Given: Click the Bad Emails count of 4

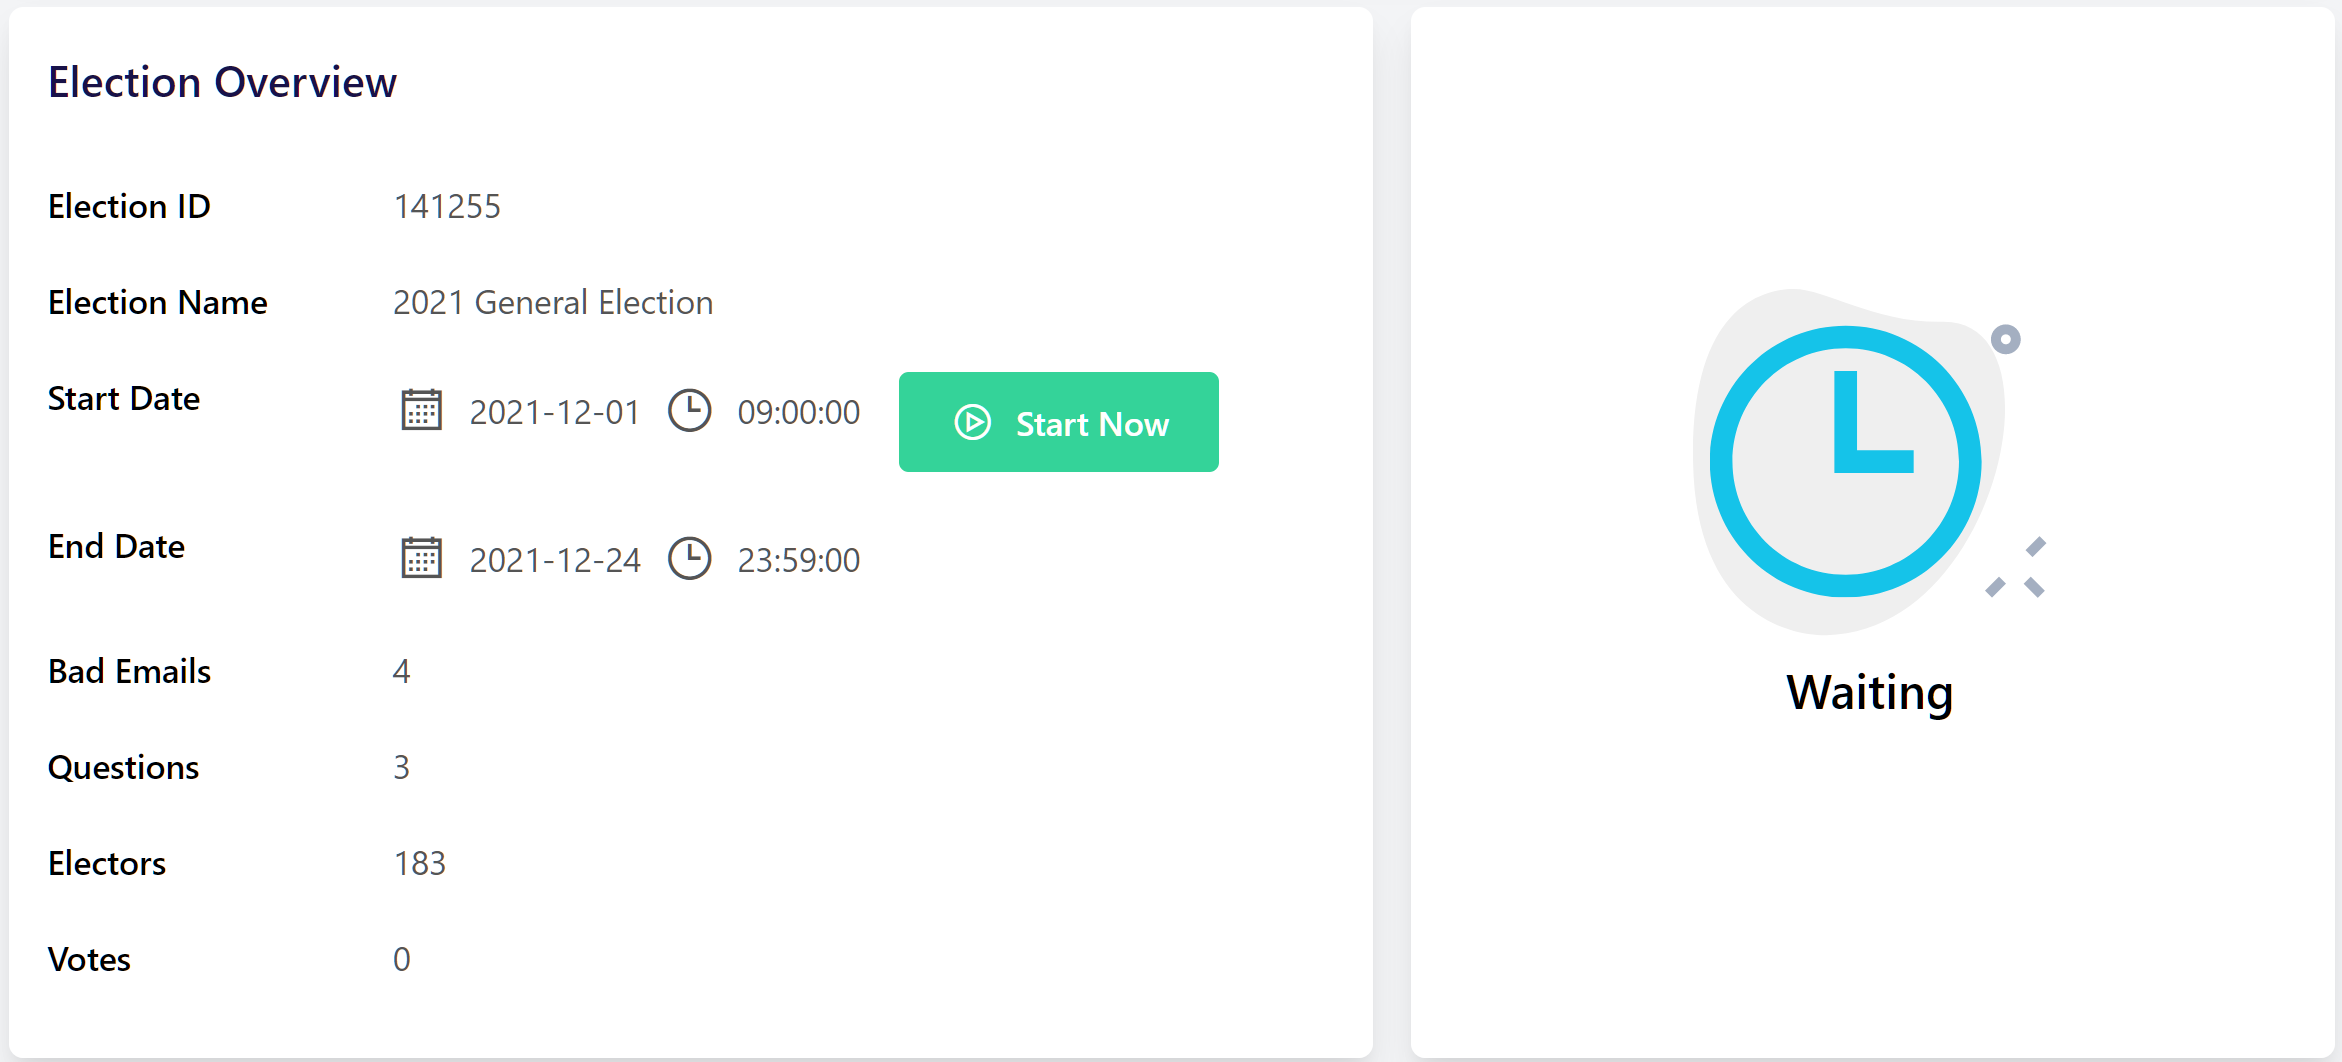Looking at the screenshot, I should coord(402,672).
